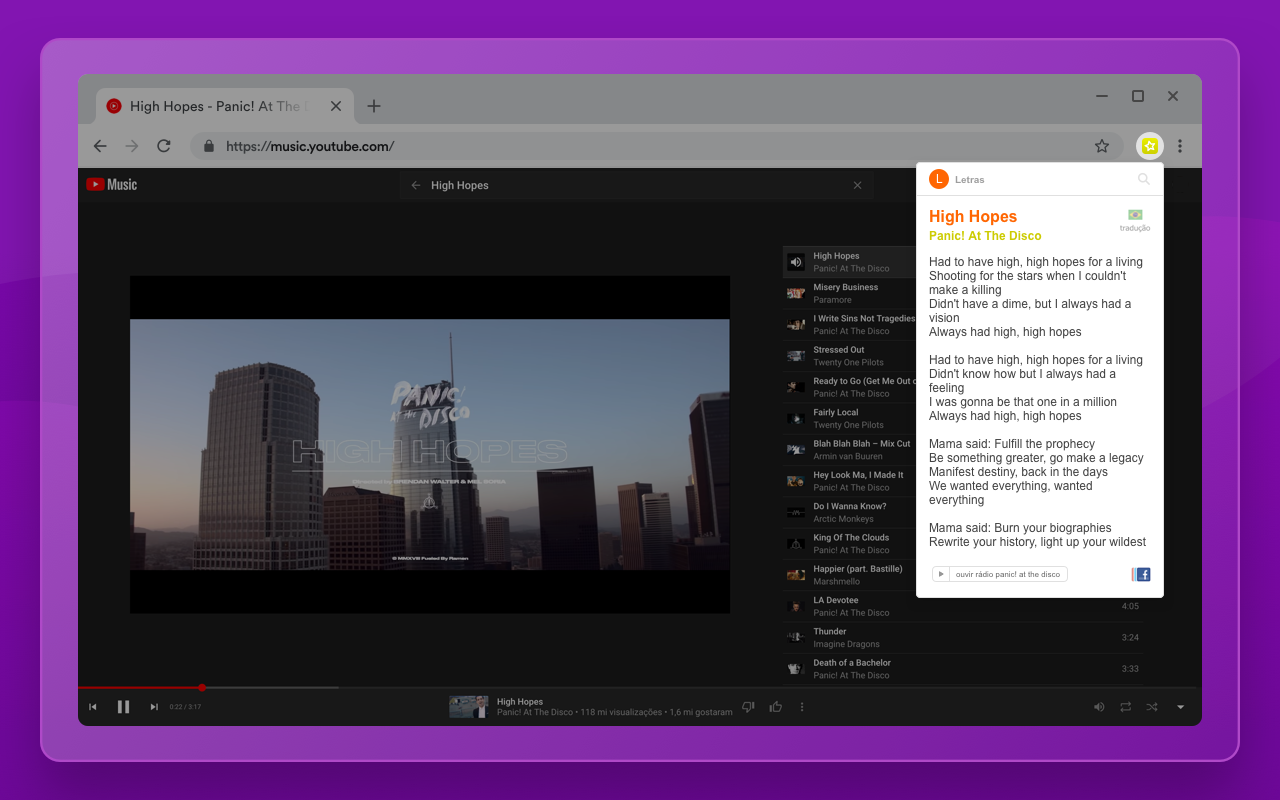Pause the playing song
The image size is (1280, 800).
124,707
